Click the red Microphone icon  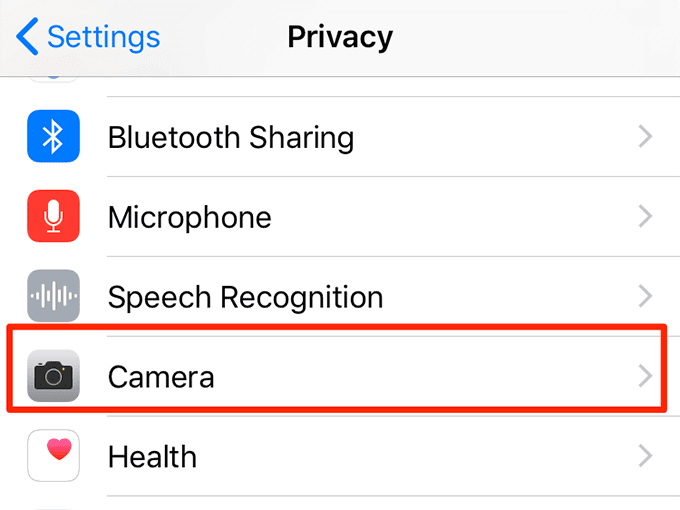pos(53,217)
